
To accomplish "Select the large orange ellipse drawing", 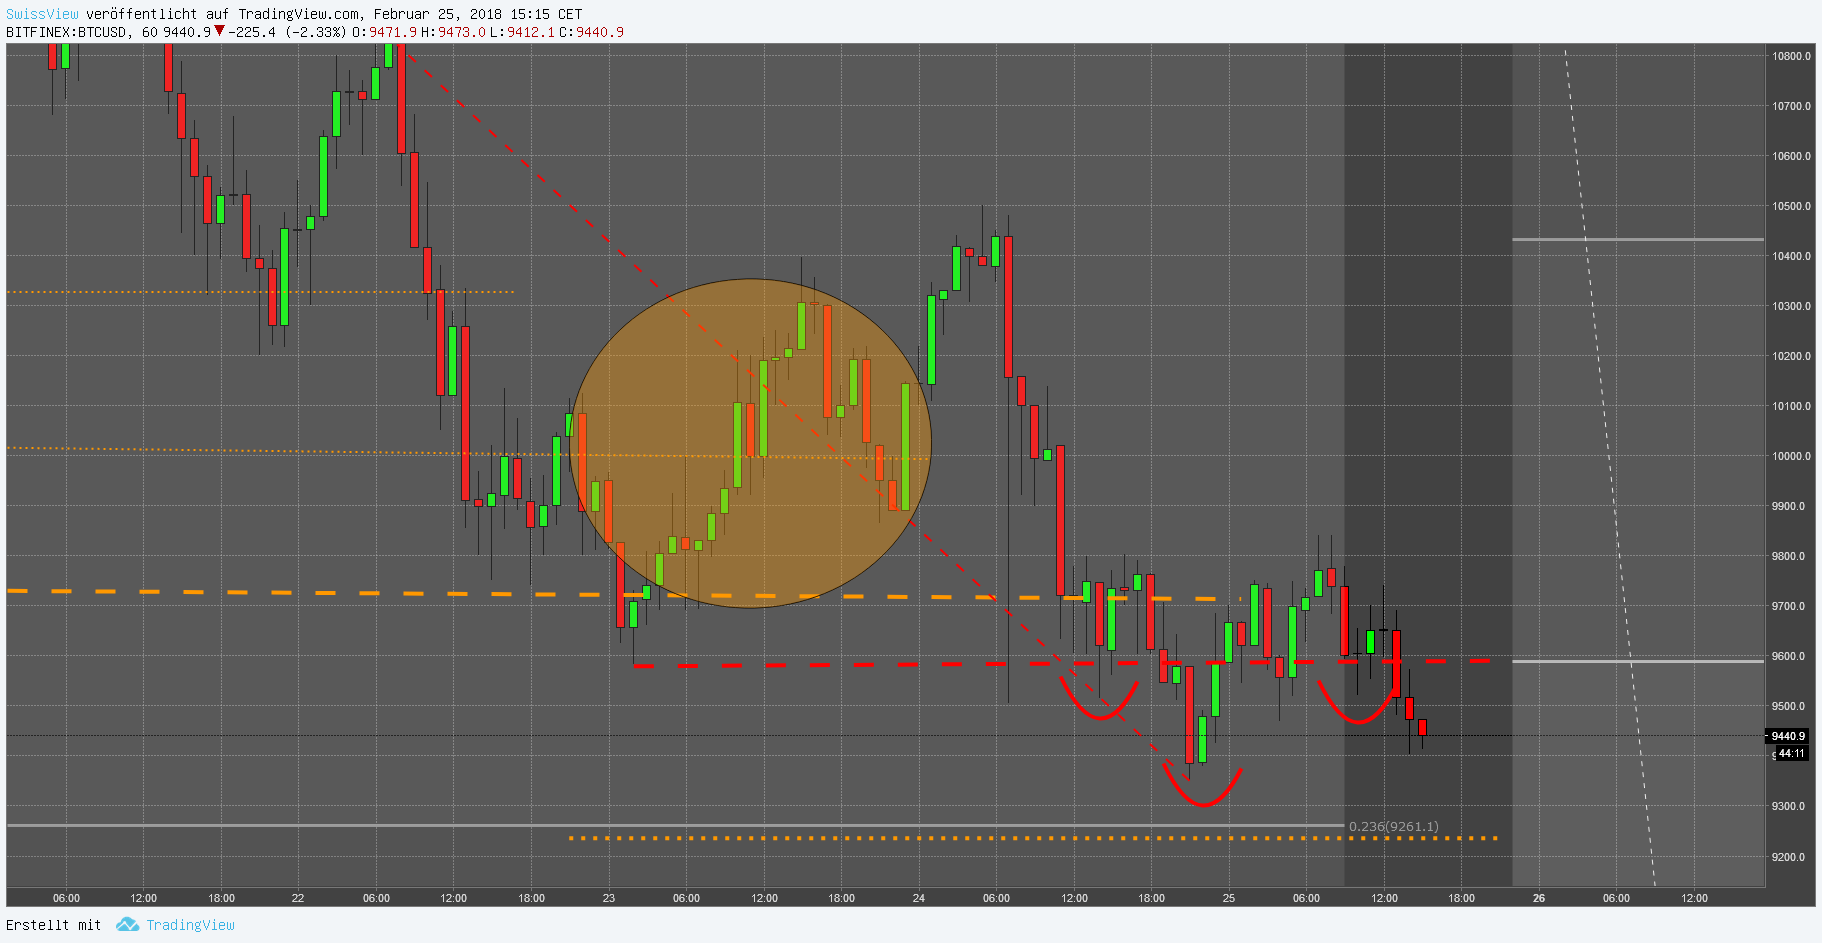I will pyautogui.click(x=750, y=443).
